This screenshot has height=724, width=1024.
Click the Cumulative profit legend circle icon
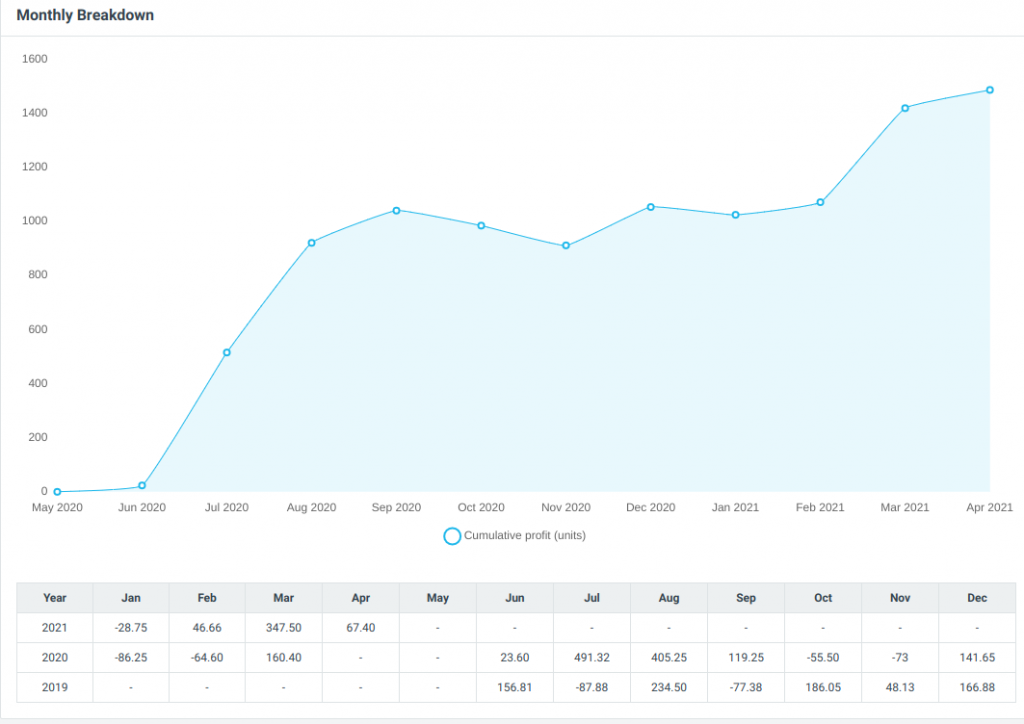point(452,536)
